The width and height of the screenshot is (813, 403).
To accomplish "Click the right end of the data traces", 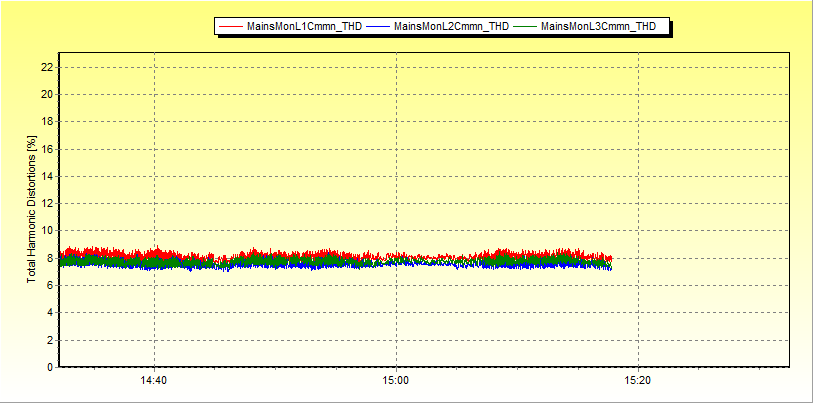I will pos(609,261).
